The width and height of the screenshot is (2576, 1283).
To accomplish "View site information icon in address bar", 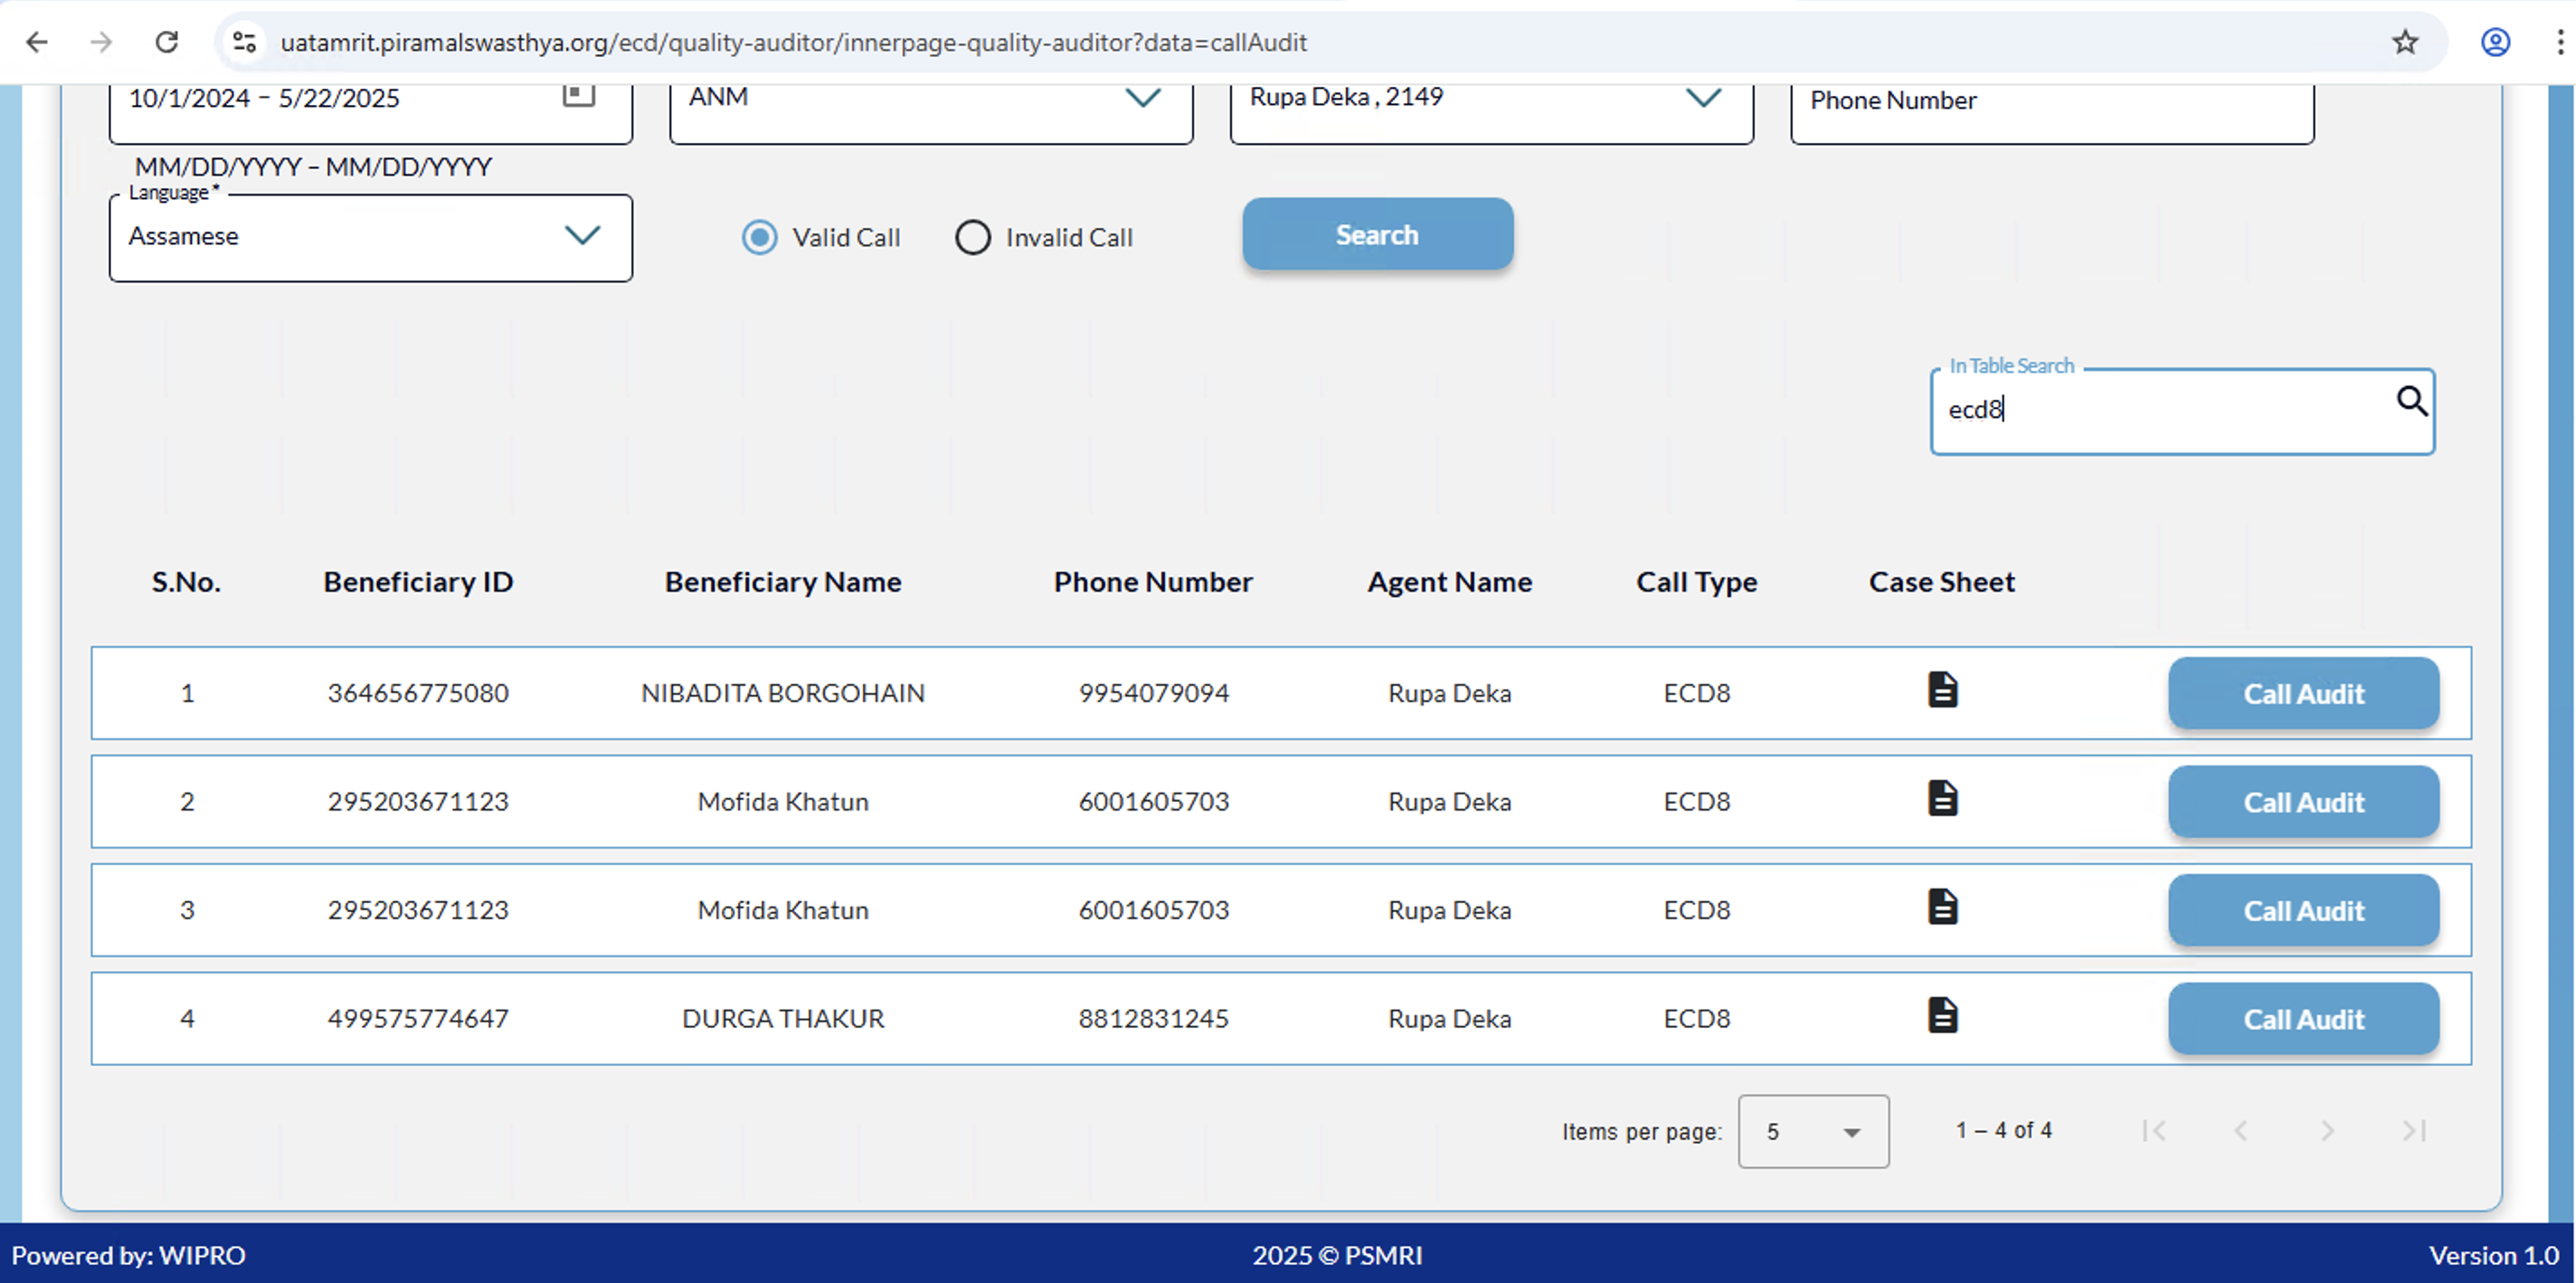I will [x=244, y=42].
